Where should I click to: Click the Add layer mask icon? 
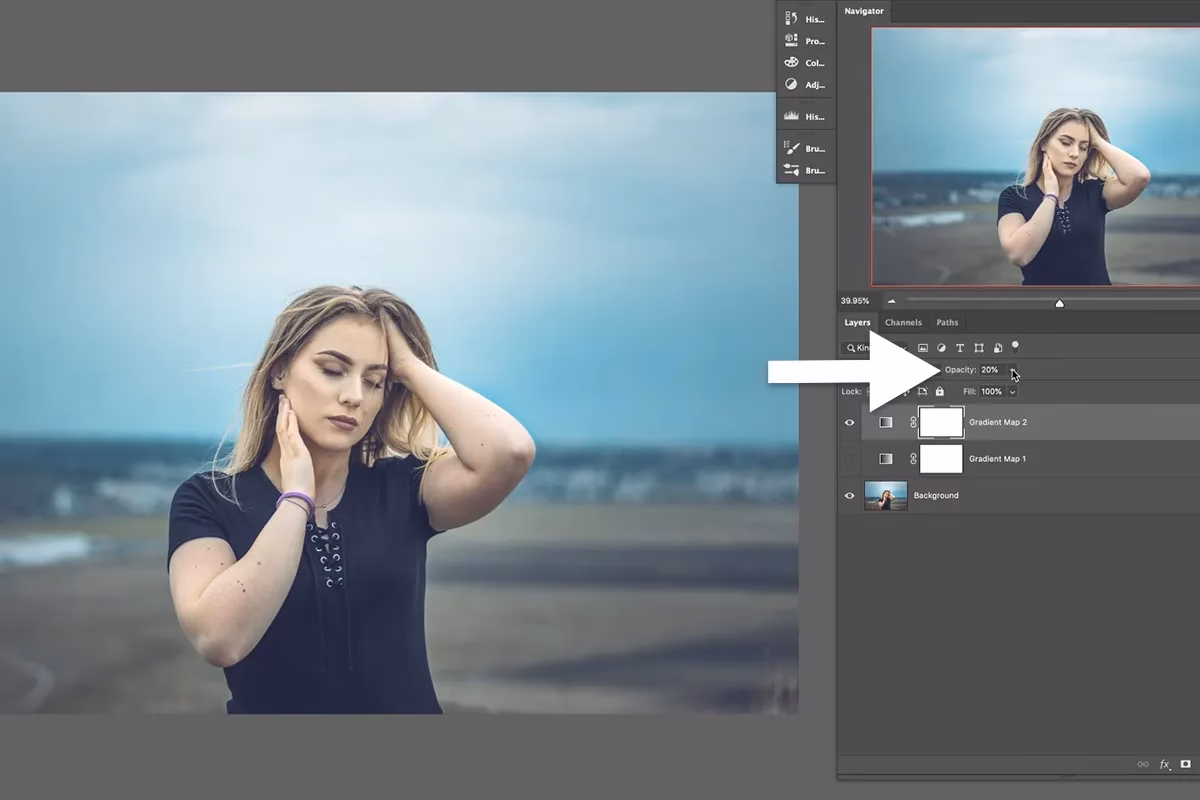[1184, 764]
